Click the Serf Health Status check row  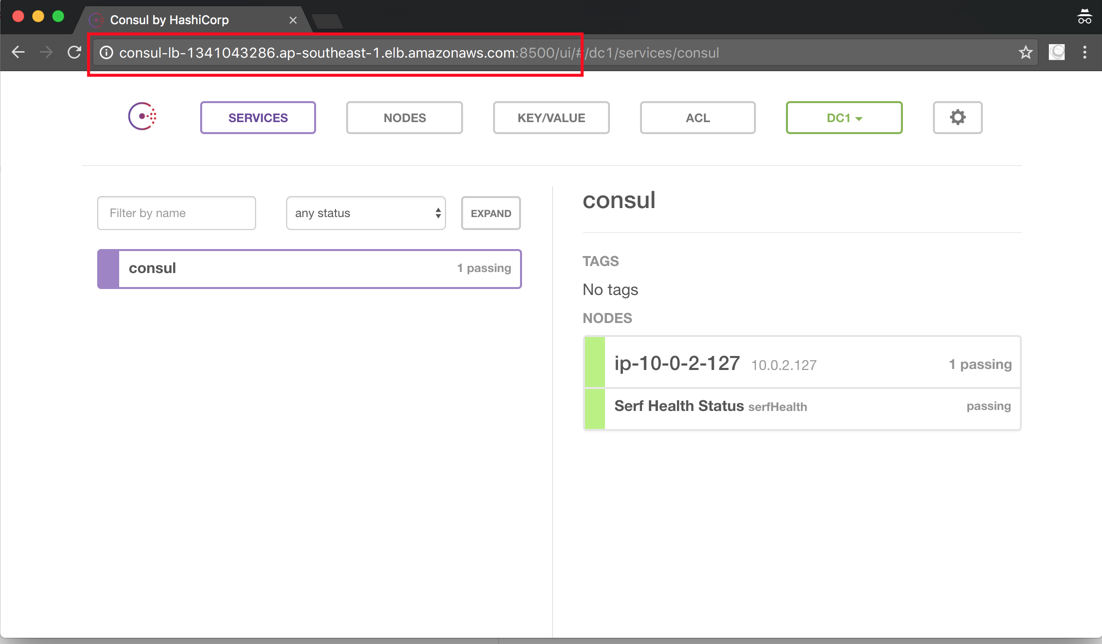[x=802, y=408]
